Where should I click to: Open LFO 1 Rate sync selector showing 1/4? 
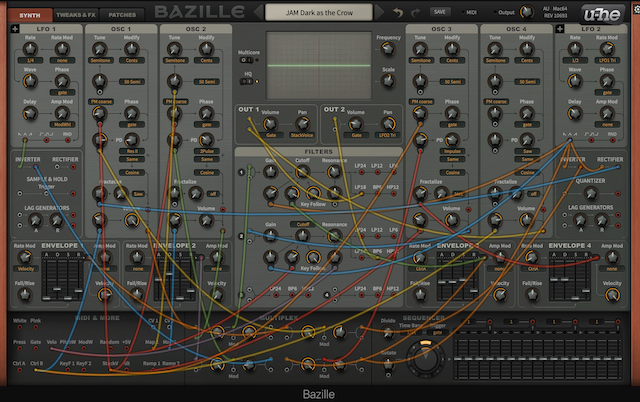[x=30, y=60]
